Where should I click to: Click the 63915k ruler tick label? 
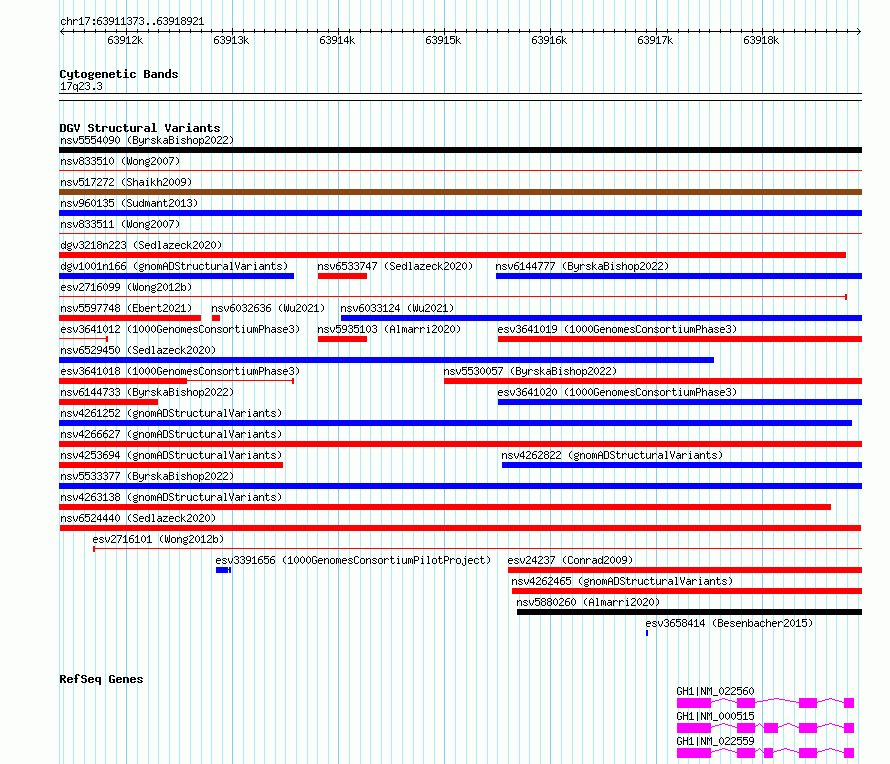point(443,40)
